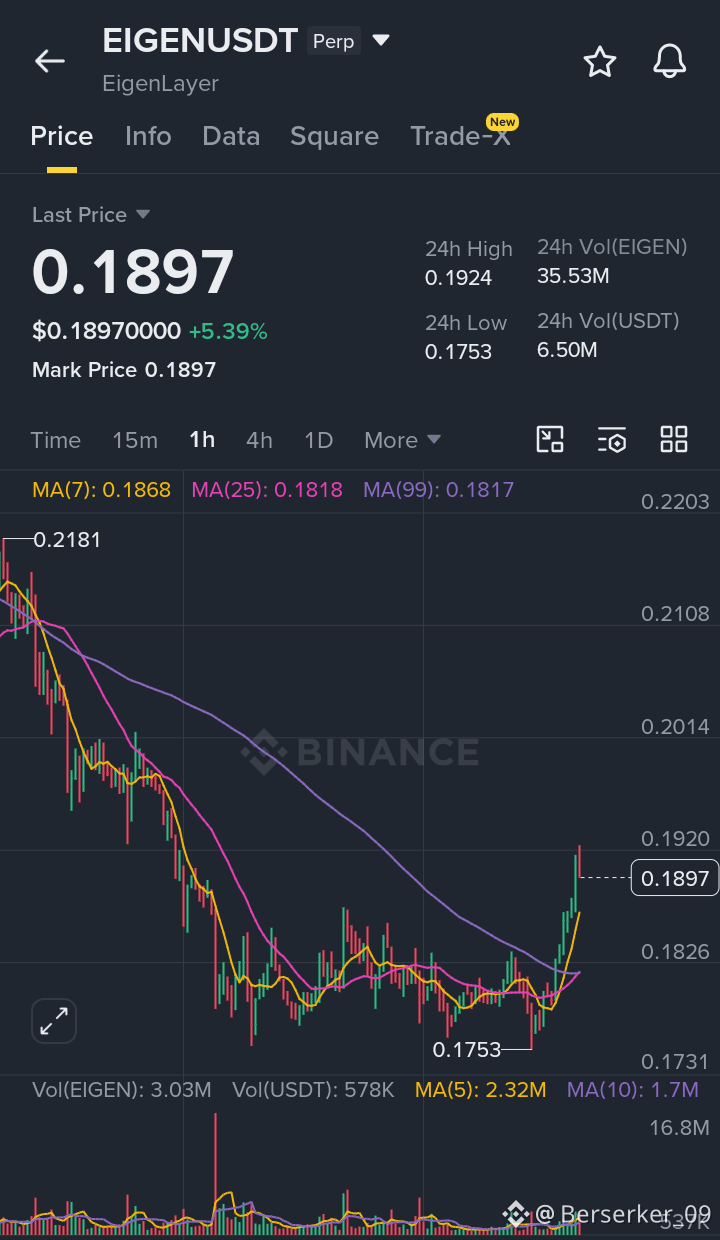
Task: Click the 0.2203 price axis label
Action: [x=676, y=502]
